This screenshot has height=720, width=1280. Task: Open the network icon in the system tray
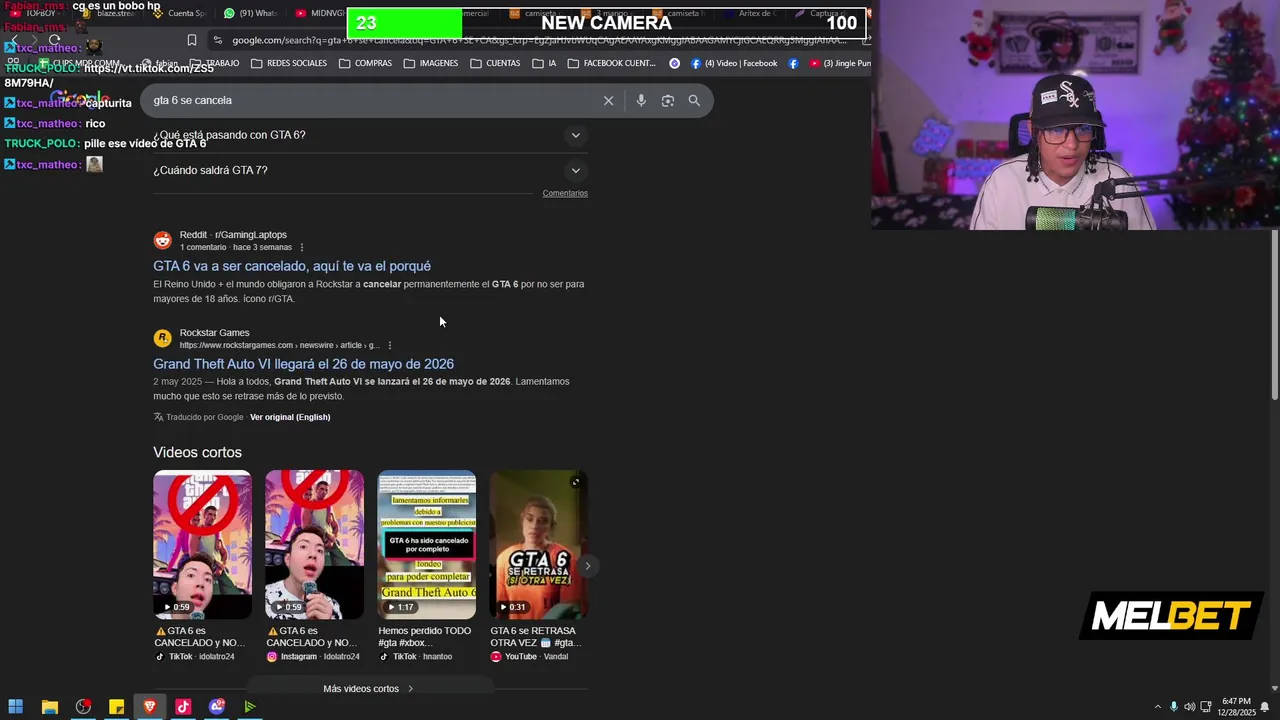point(1205,707)
